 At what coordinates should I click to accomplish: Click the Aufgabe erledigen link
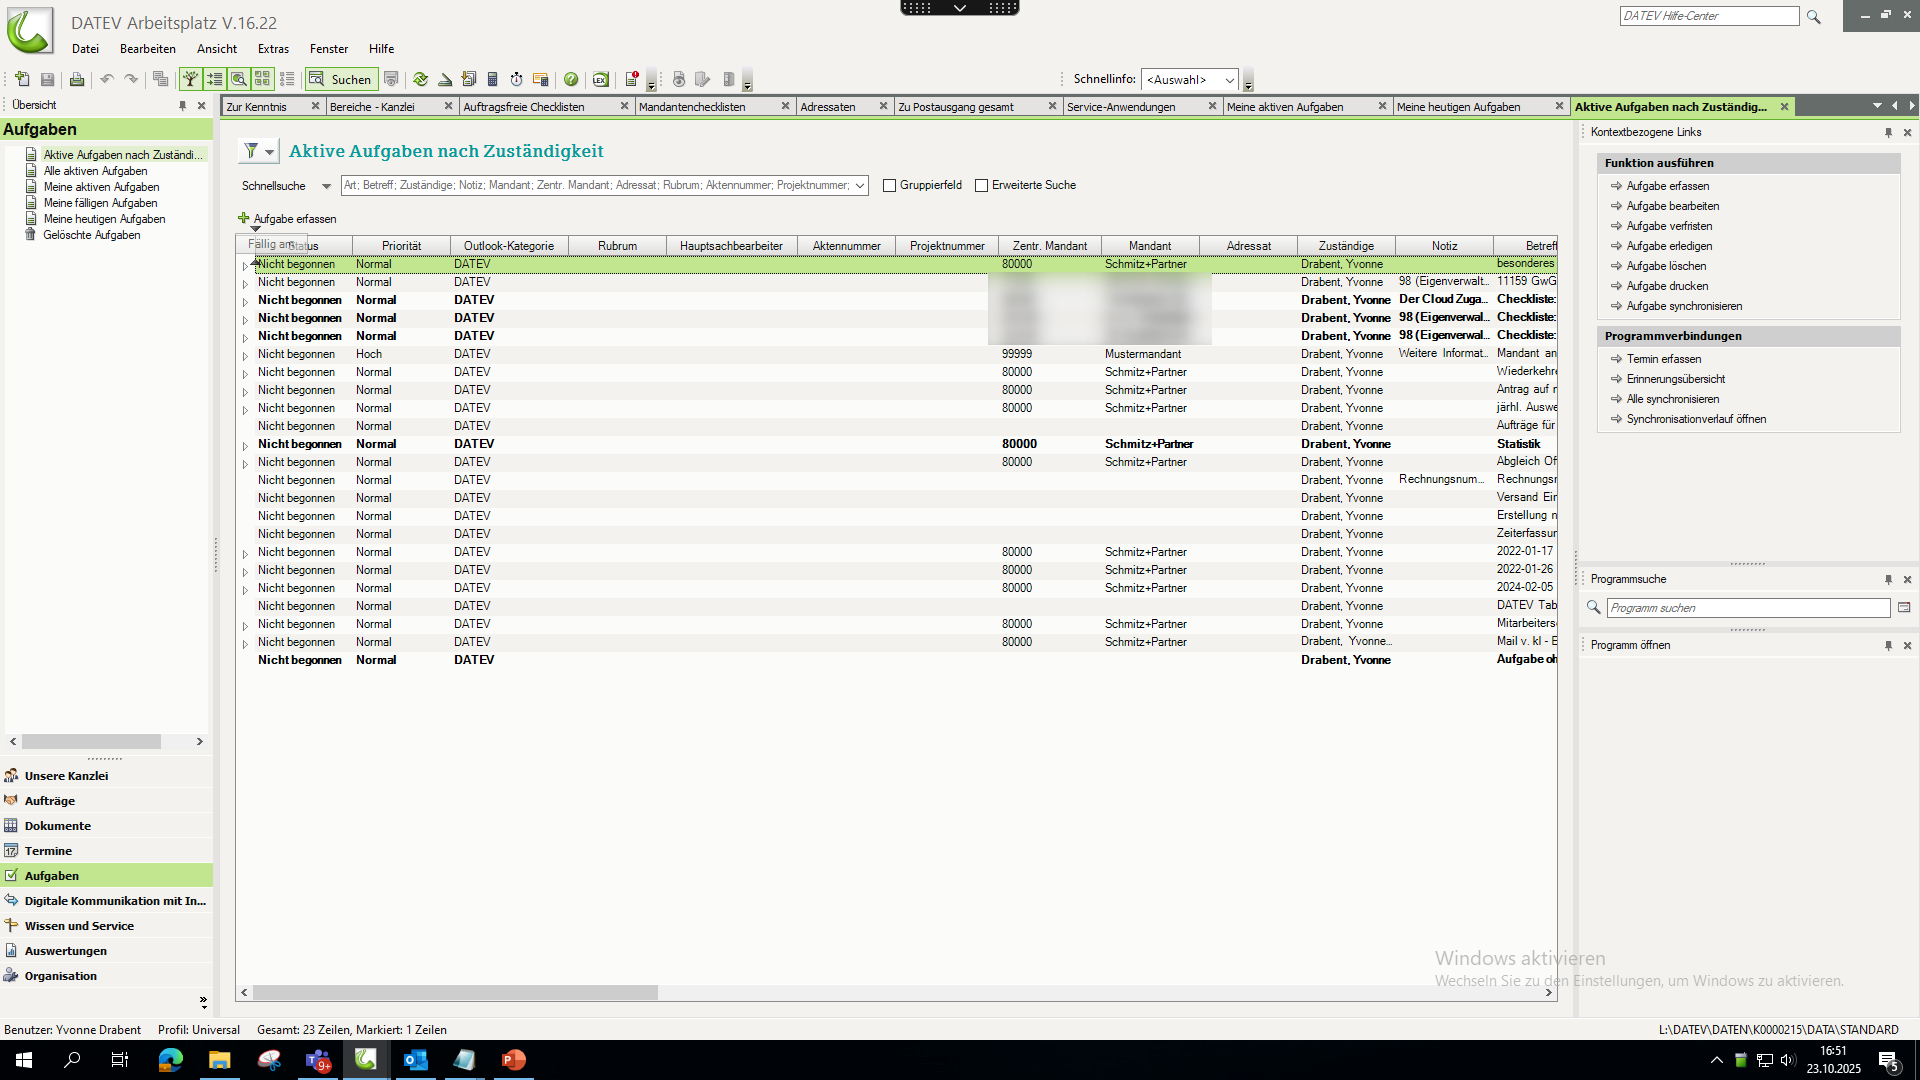(1668, 246)
